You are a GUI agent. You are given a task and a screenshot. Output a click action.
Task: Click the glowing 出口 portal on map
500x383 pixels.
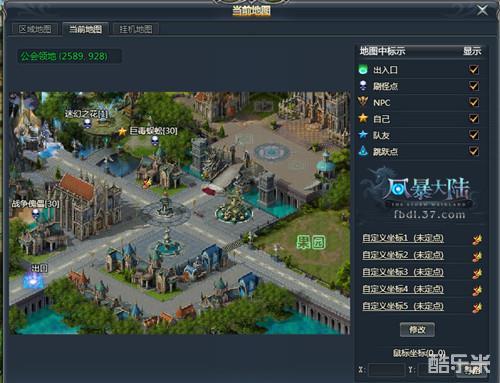pyautogui.click(x=33, y=281)
